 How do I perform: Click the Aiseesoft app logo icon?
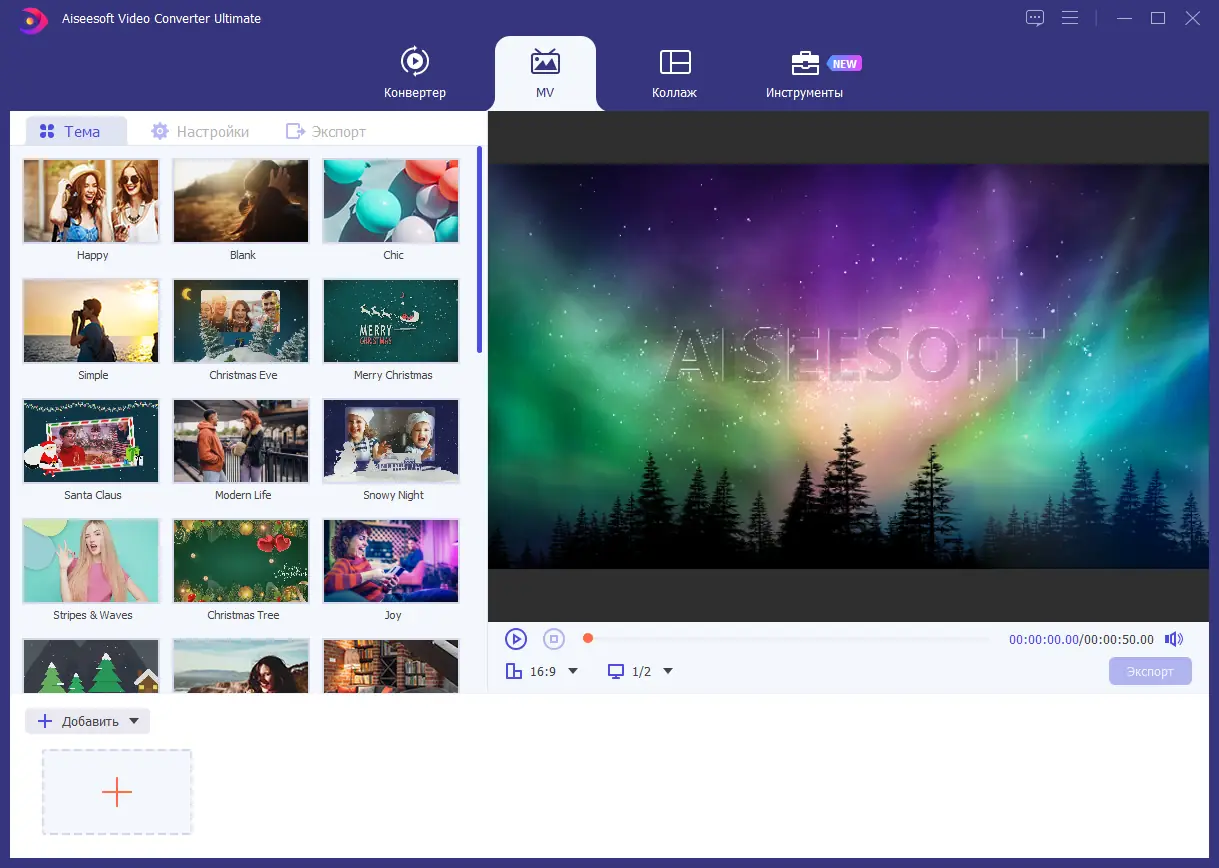pyautogui.click(x=34, y=19)
